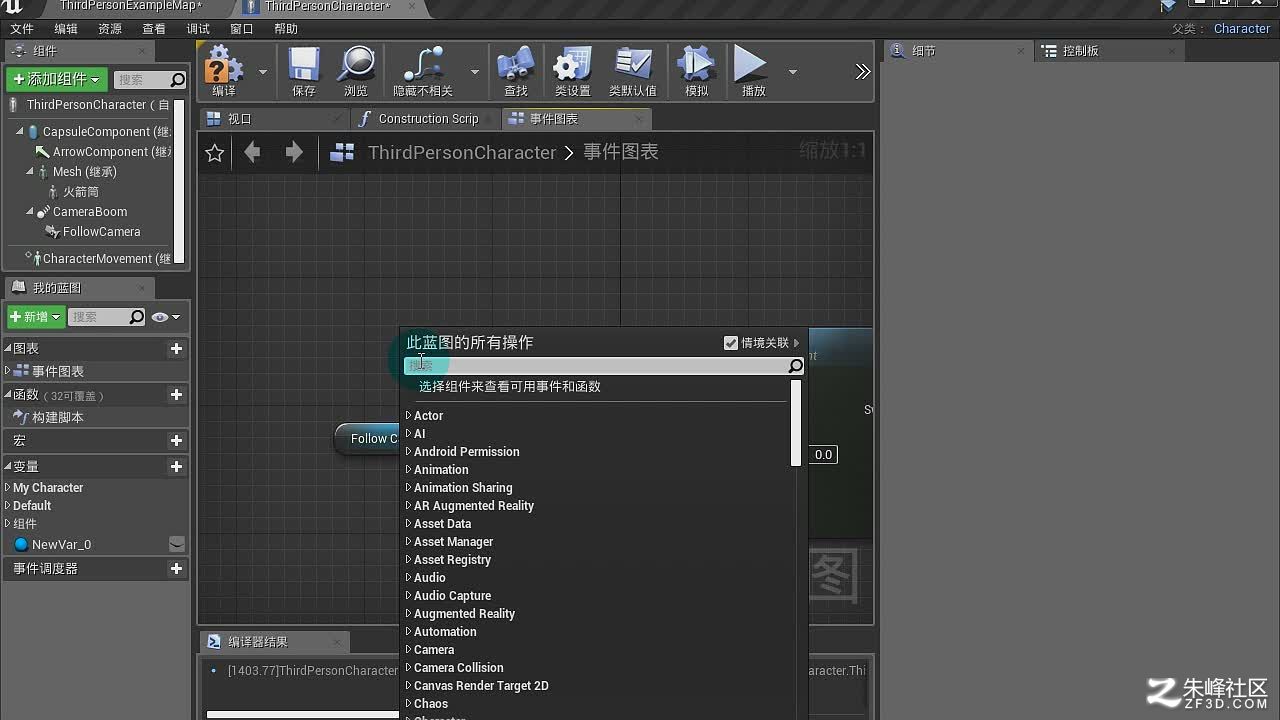Open the Edit (编辑) menu

tap(66, 29)
